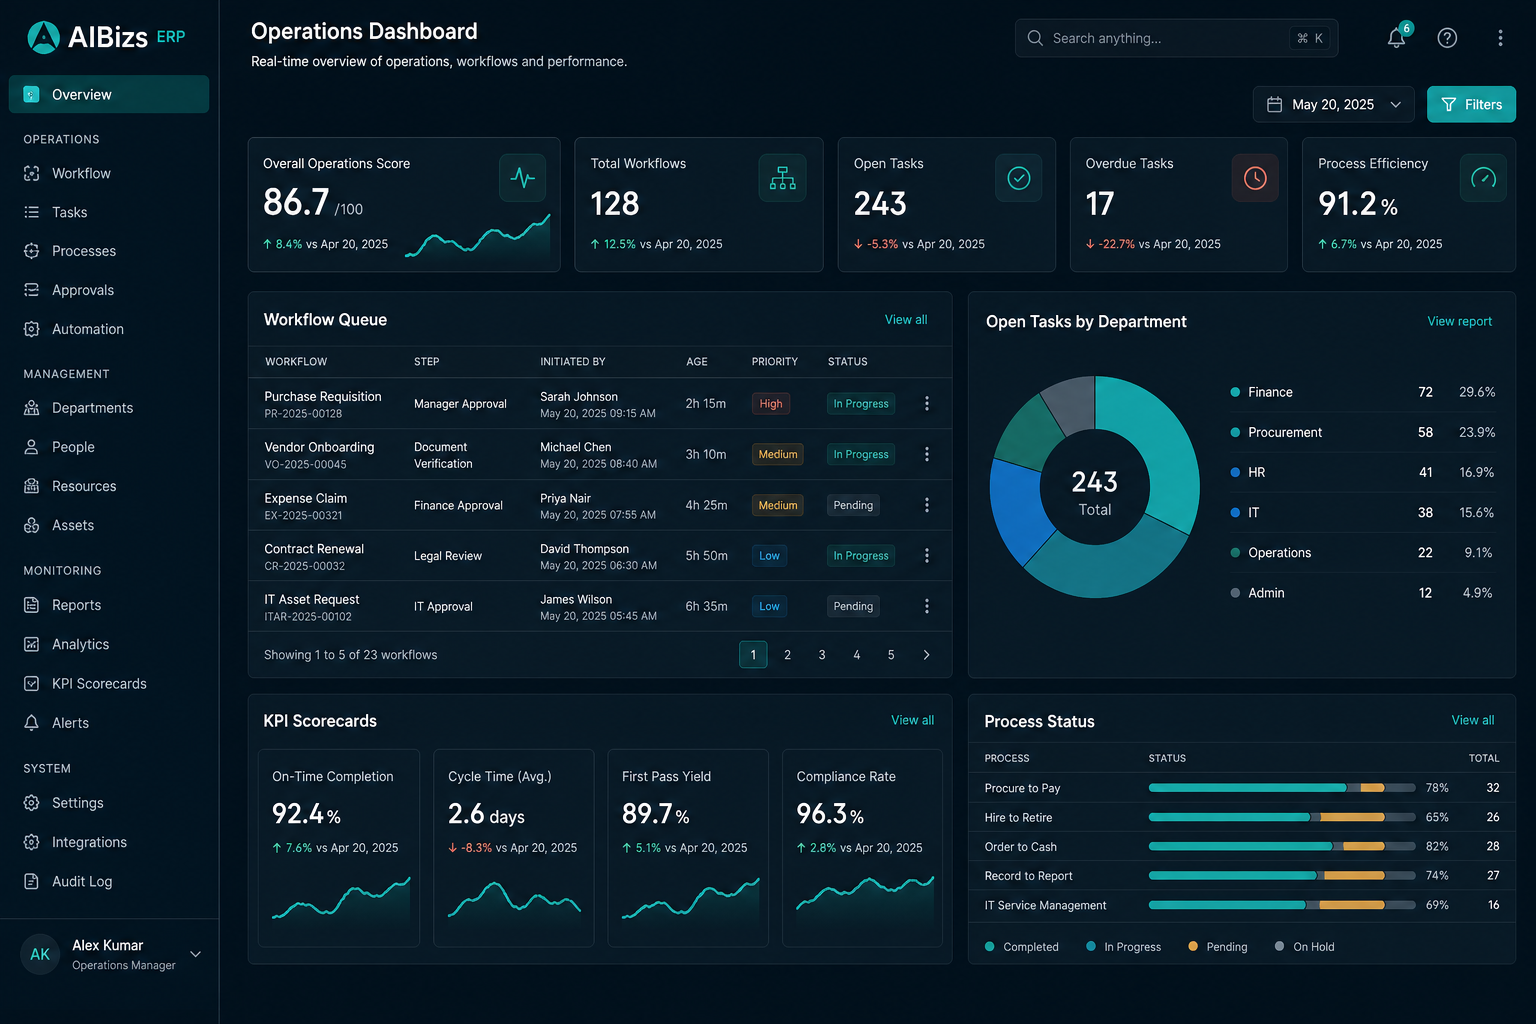Click Pending status on Expense Claim row
This screenshot has height=1024, width=1536.
coord(853,505)
